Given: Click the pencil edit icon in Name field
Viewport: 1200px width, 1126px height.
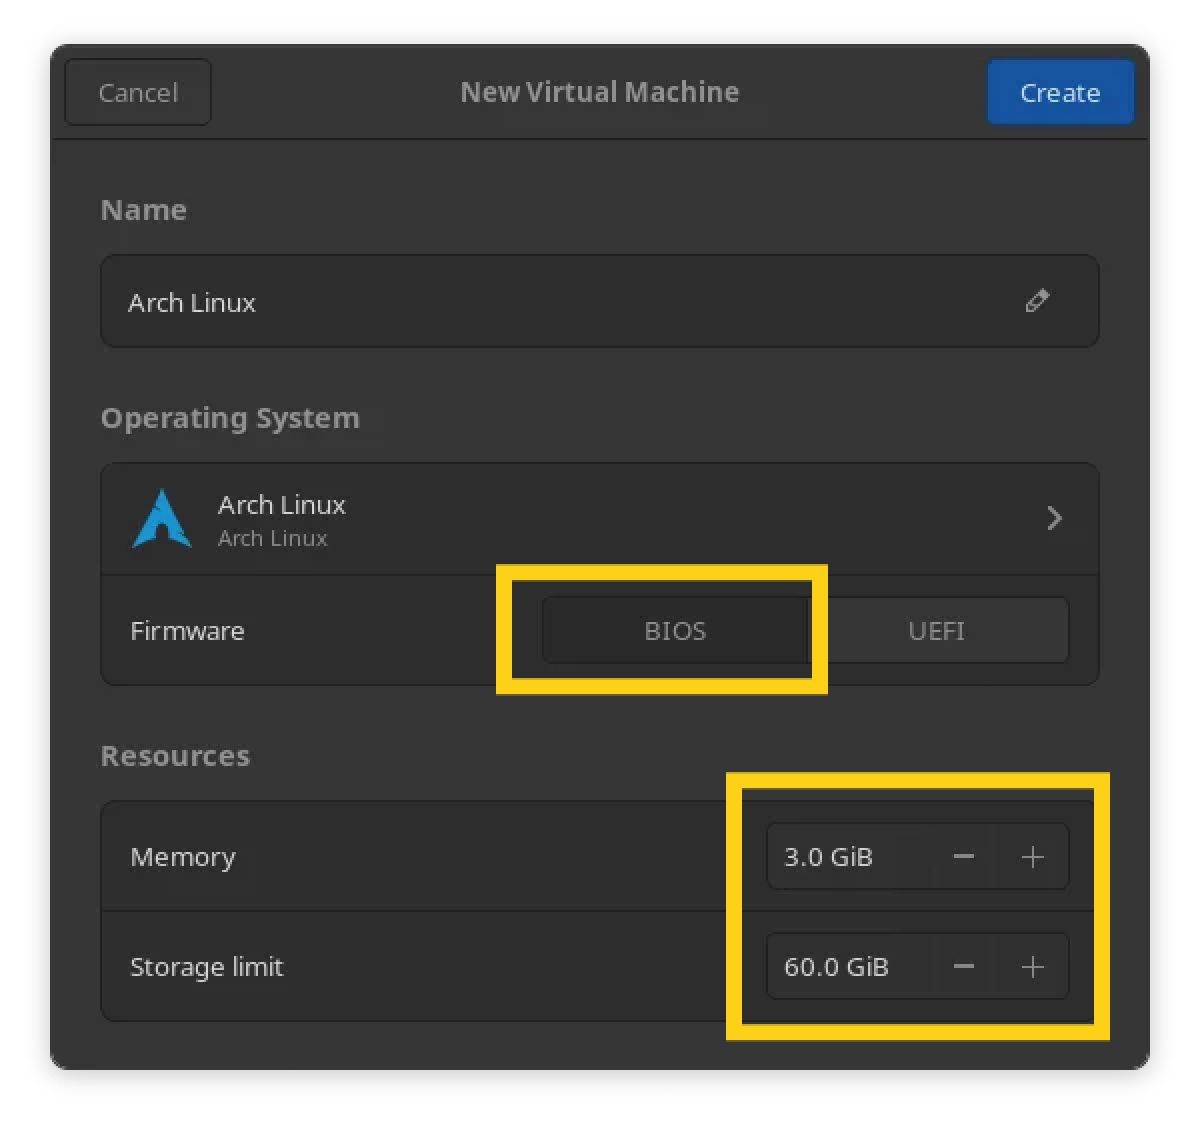Looking at the screenshot, I should click(x=1037, y=301).
